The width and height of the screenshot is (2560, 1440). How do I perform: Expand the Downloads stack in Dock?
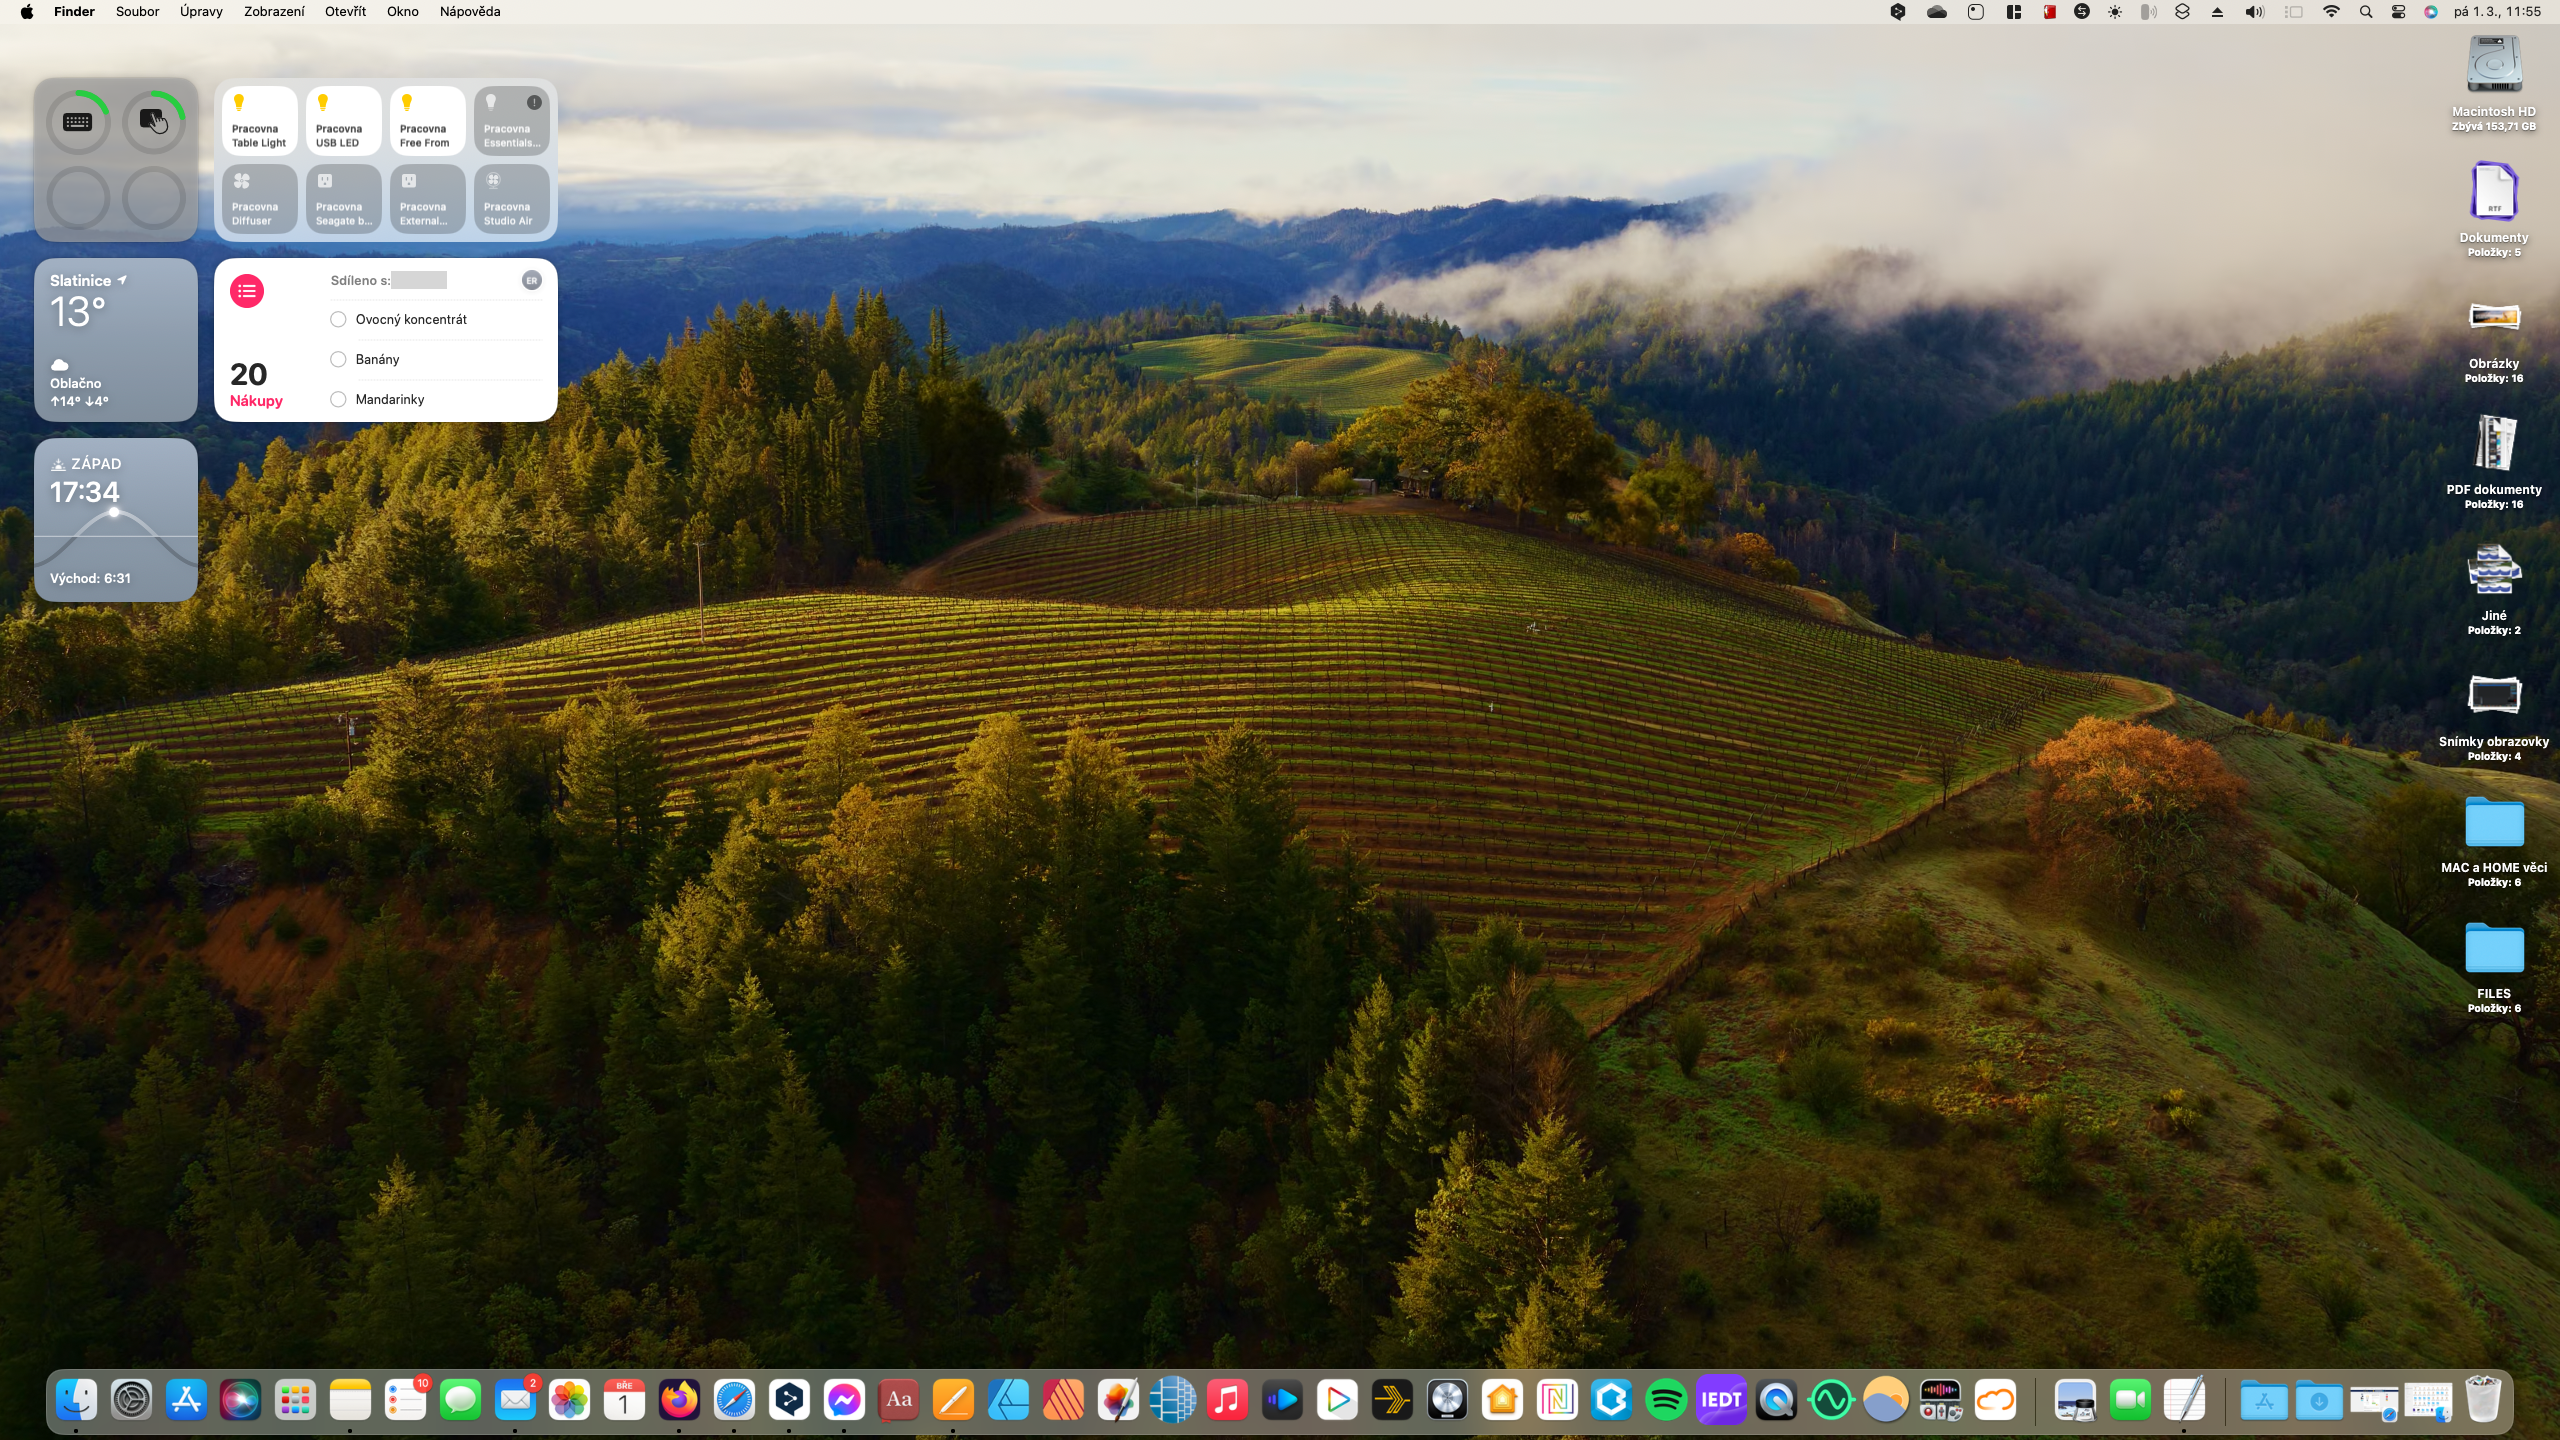[2318, 1400]
